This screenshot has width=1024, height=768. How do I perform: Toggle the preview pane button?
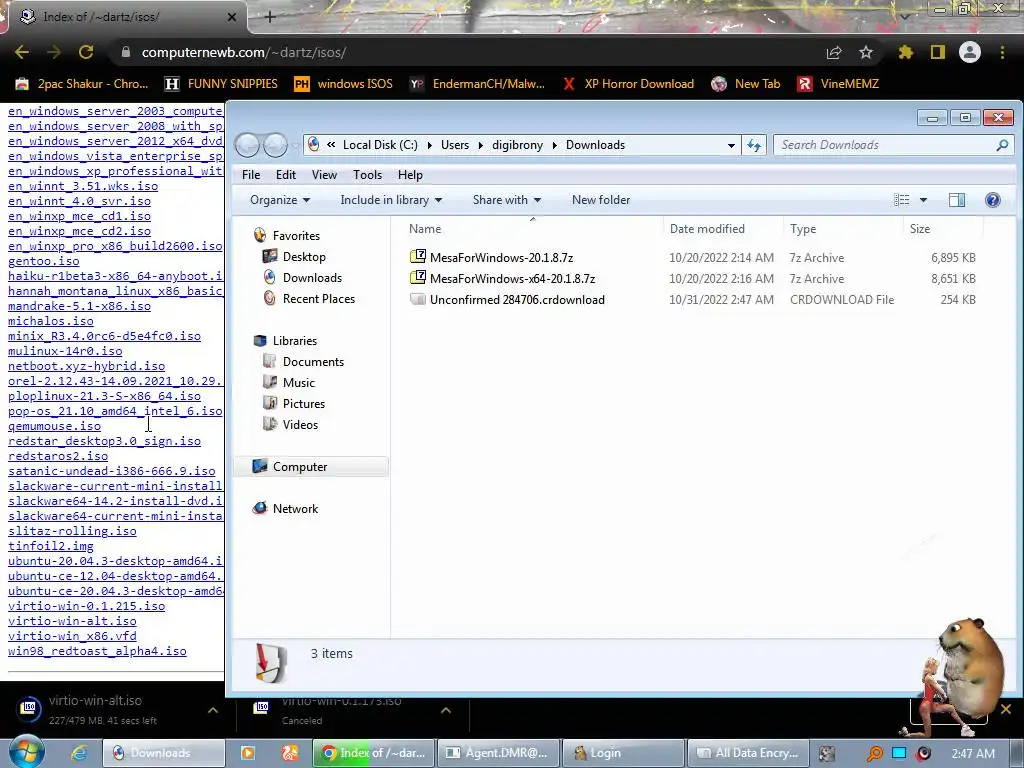[x=957, y=200]
